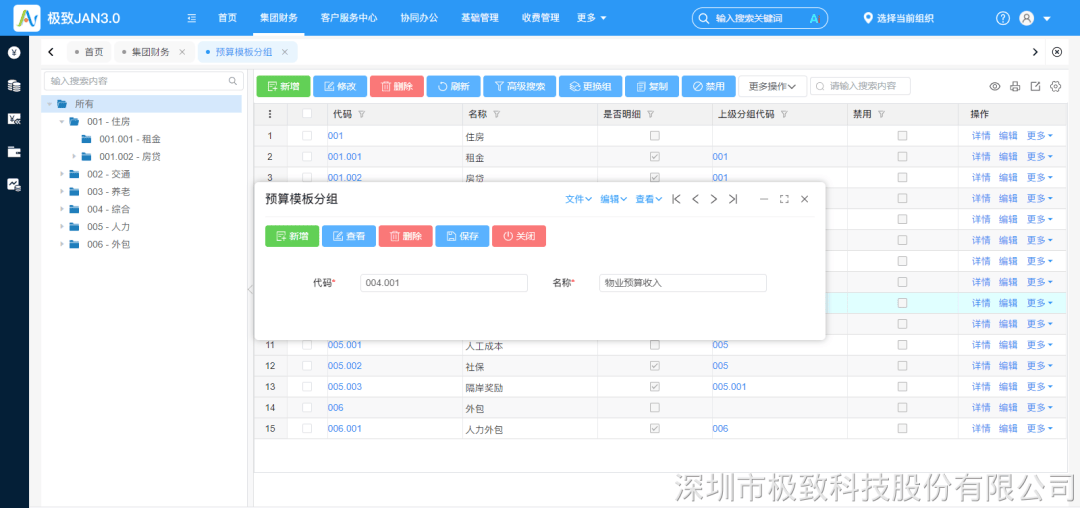Image resolution: width=1080 pixels, height=508 pixels.
Task: Click the export icon in table toolbar
Action: [1035, 86]
